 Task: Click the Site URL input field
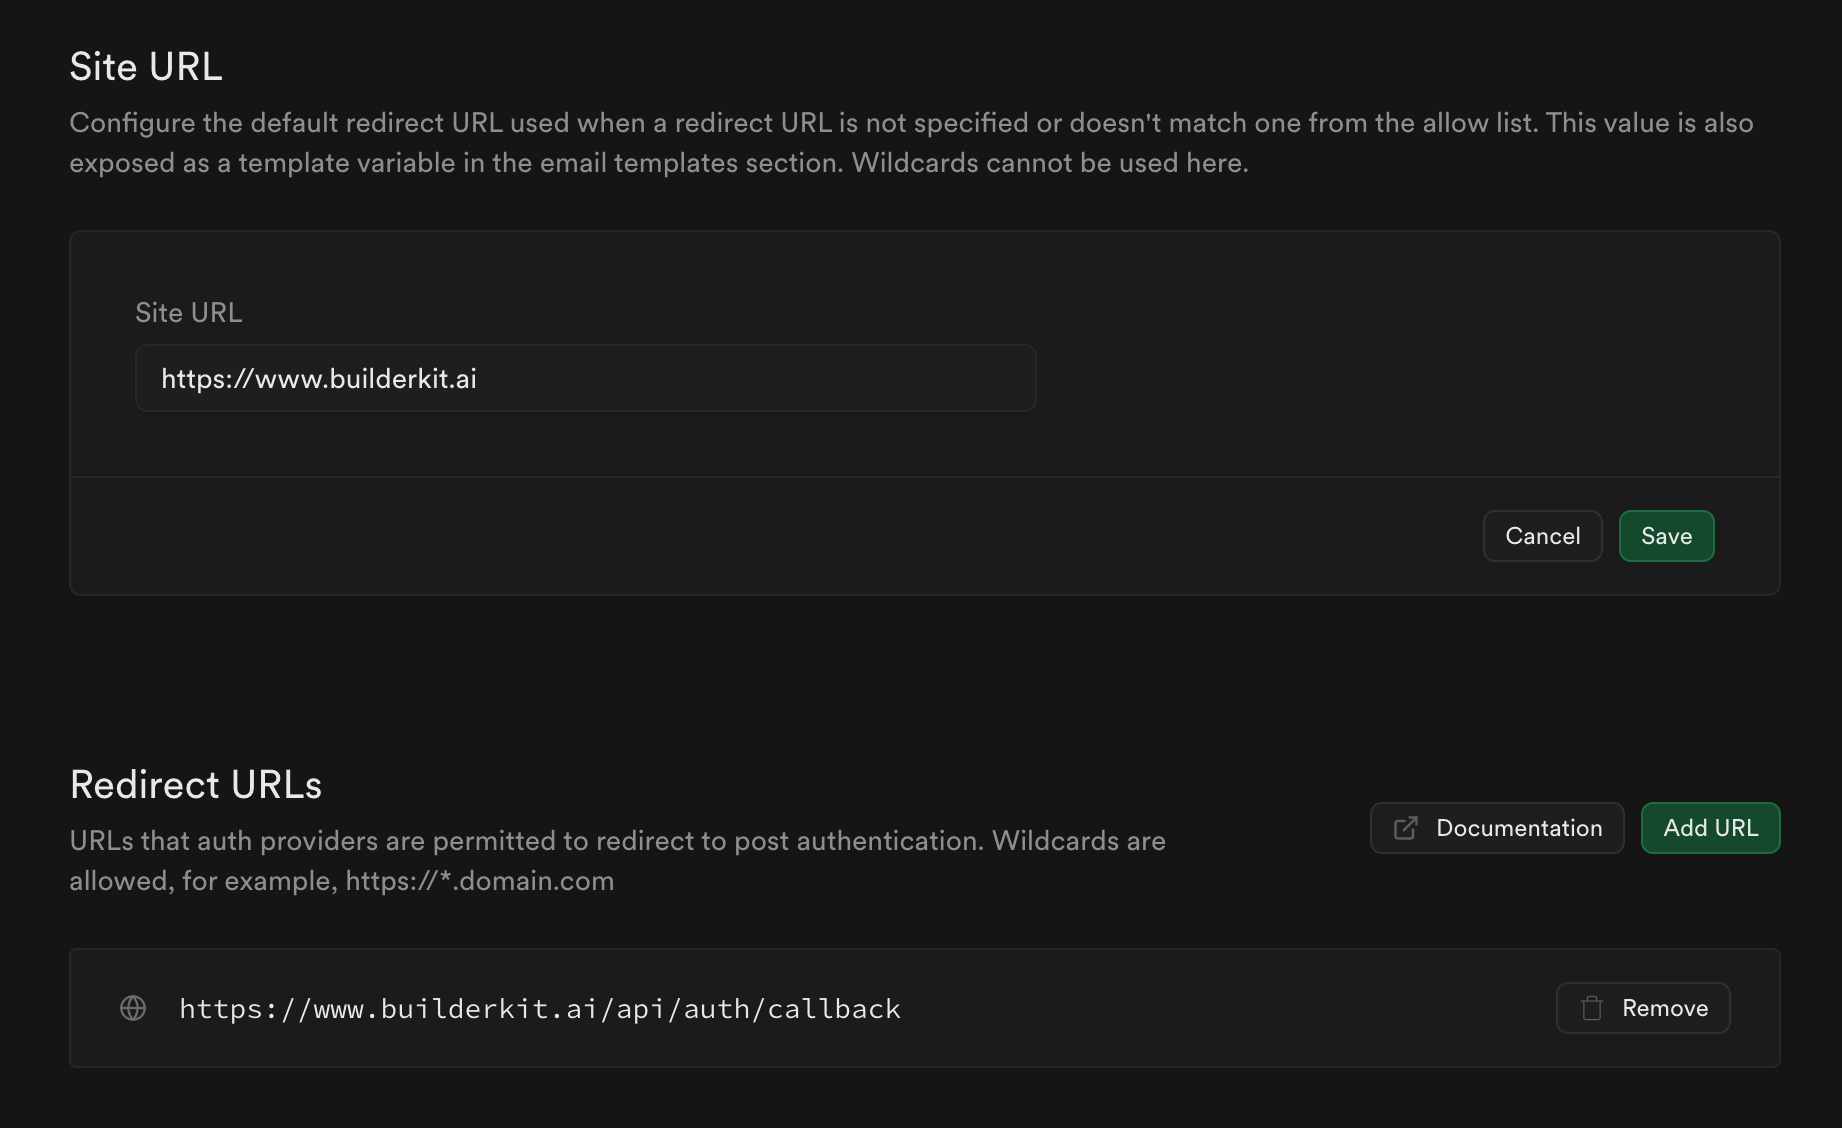[585, 378]
